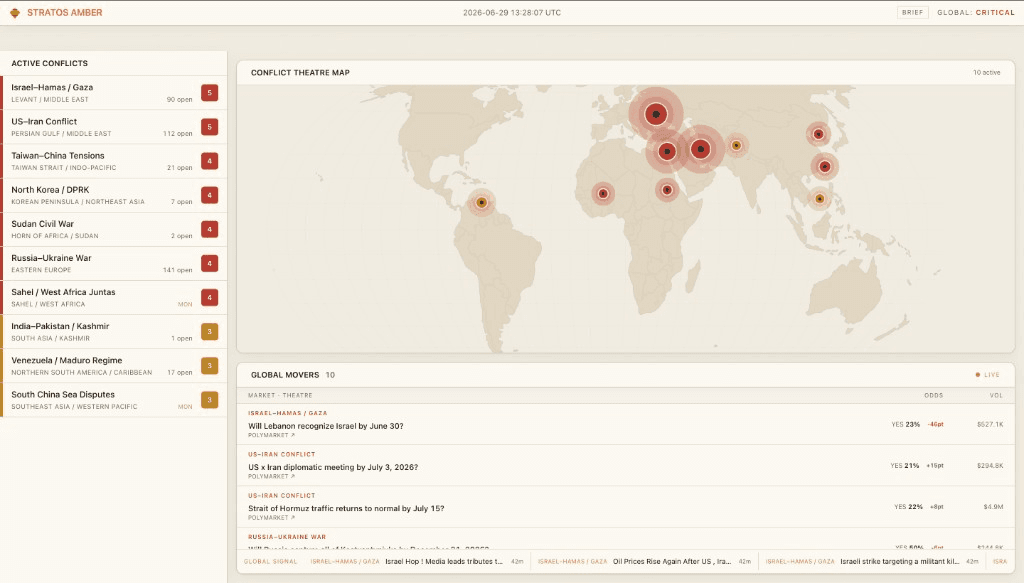Select the Iran hotspot marker on the map
Image resolution: width=1024 pixels, height=583 pixels.
tap(701, 149)
